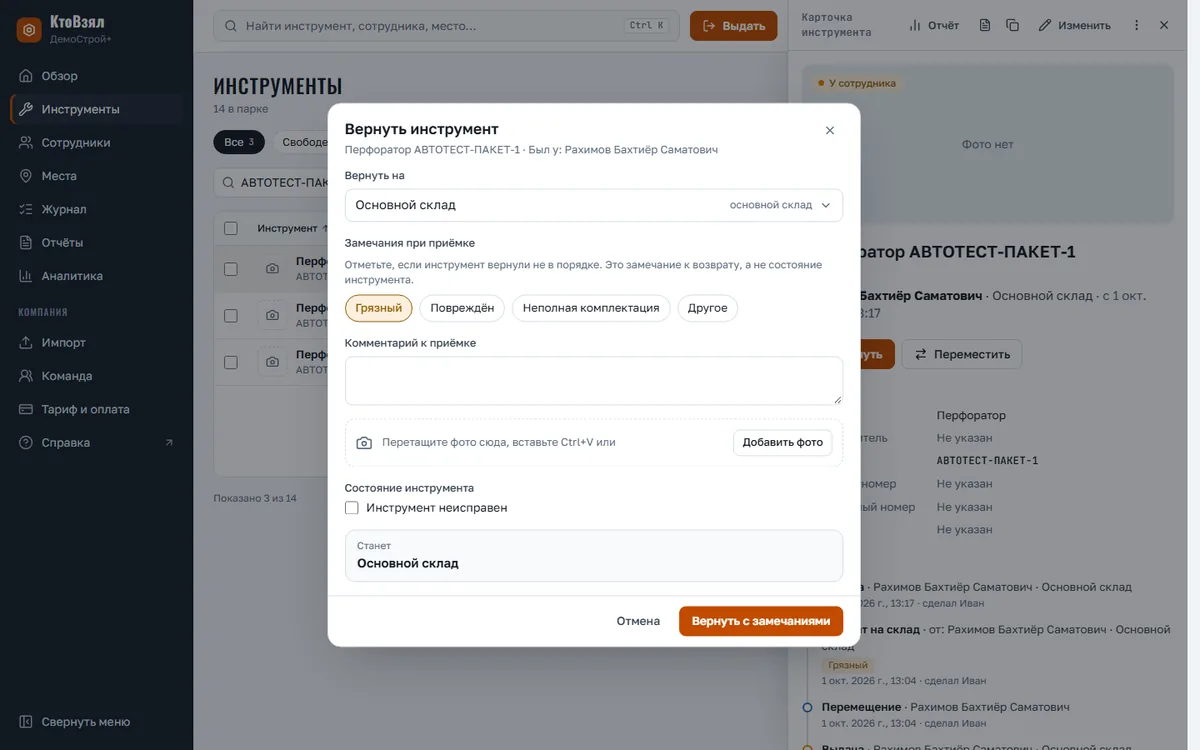Click the camera thumbnail in second tool row
Image resolution: width=1200 pixels, height=750 pixels.
coord(272,316)
